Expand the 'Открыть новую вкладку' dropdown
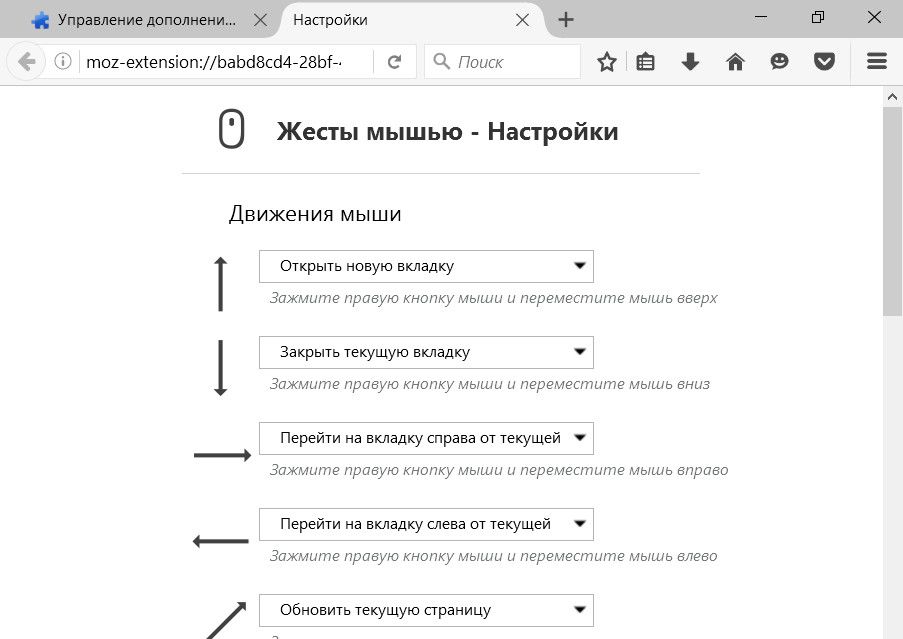Image resolution: width=903 pixels, height=639 pixels. click(x=426, y=267)
